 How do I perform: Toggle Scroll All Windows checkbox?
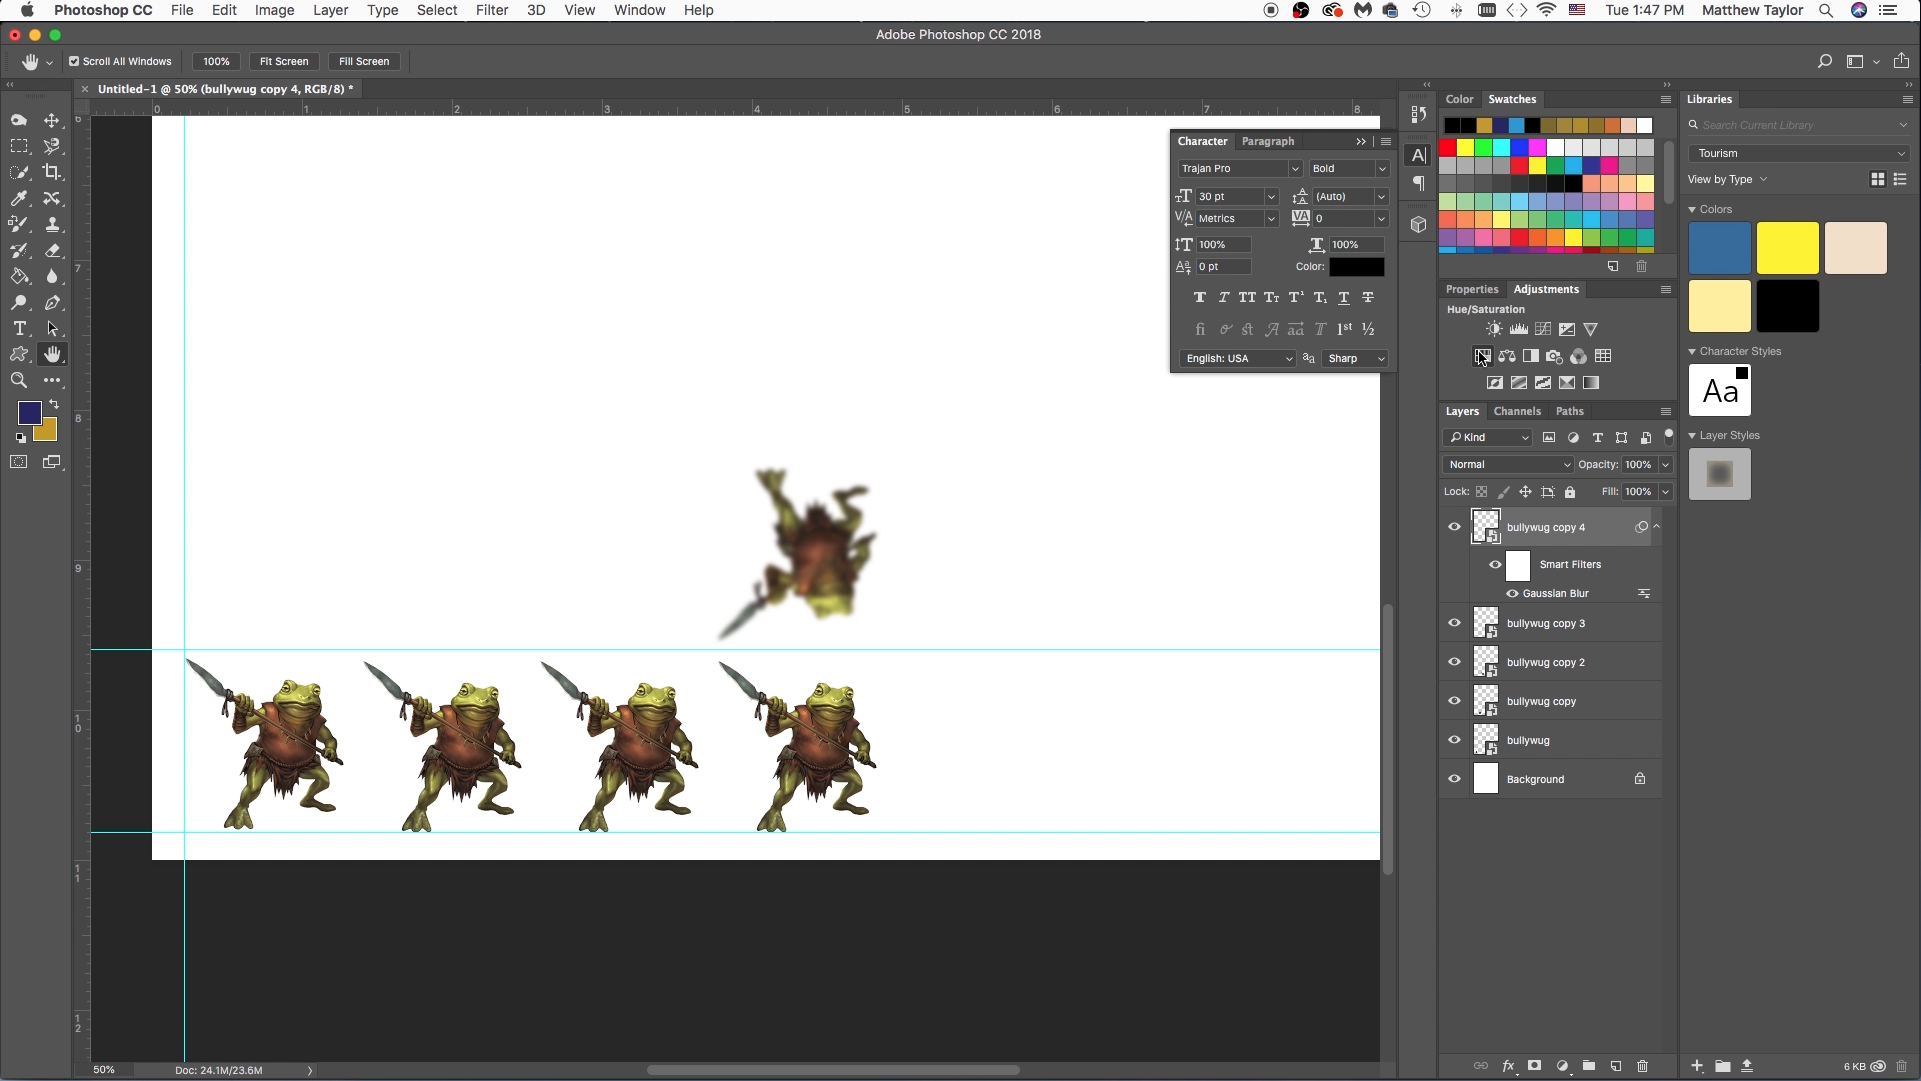point(74,61)
